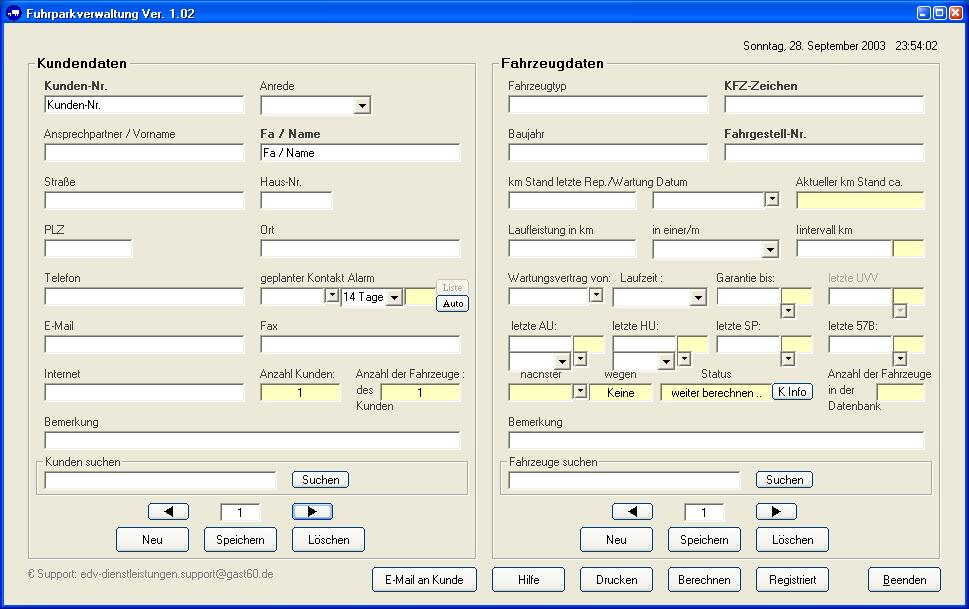The image size is (969, 609).
Task: Open the Wartungsvertrag von dropdown
Action: click(596, 296)
